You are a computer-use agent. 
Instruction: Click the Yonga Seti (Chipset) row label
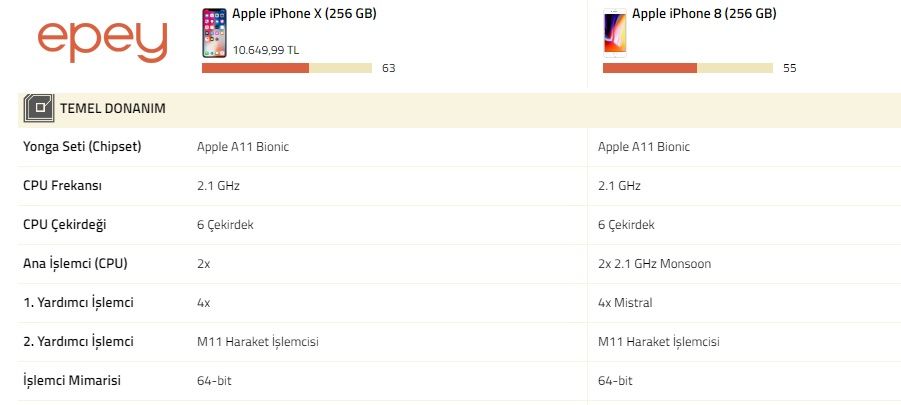point(82,147)
